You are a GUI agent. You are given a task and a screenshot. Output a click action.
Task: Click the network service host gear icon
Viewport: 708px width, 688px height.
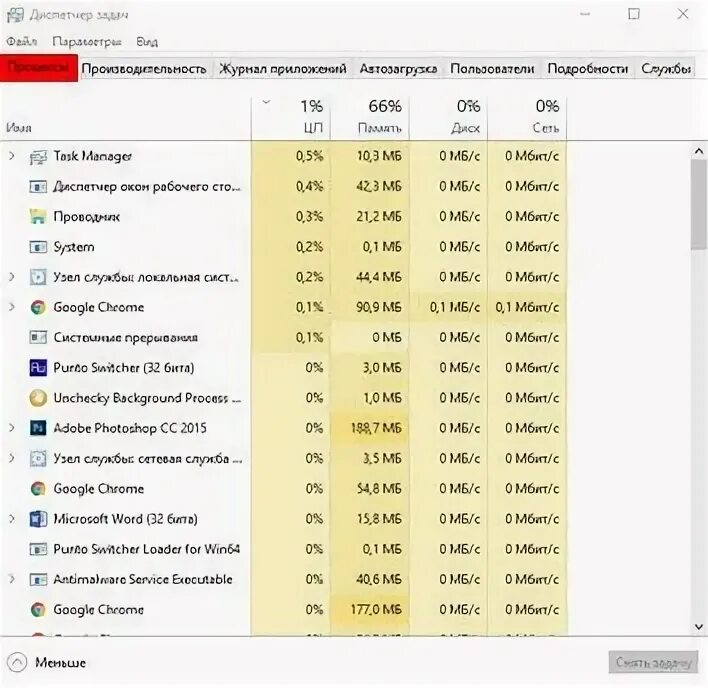pos(38,459)
